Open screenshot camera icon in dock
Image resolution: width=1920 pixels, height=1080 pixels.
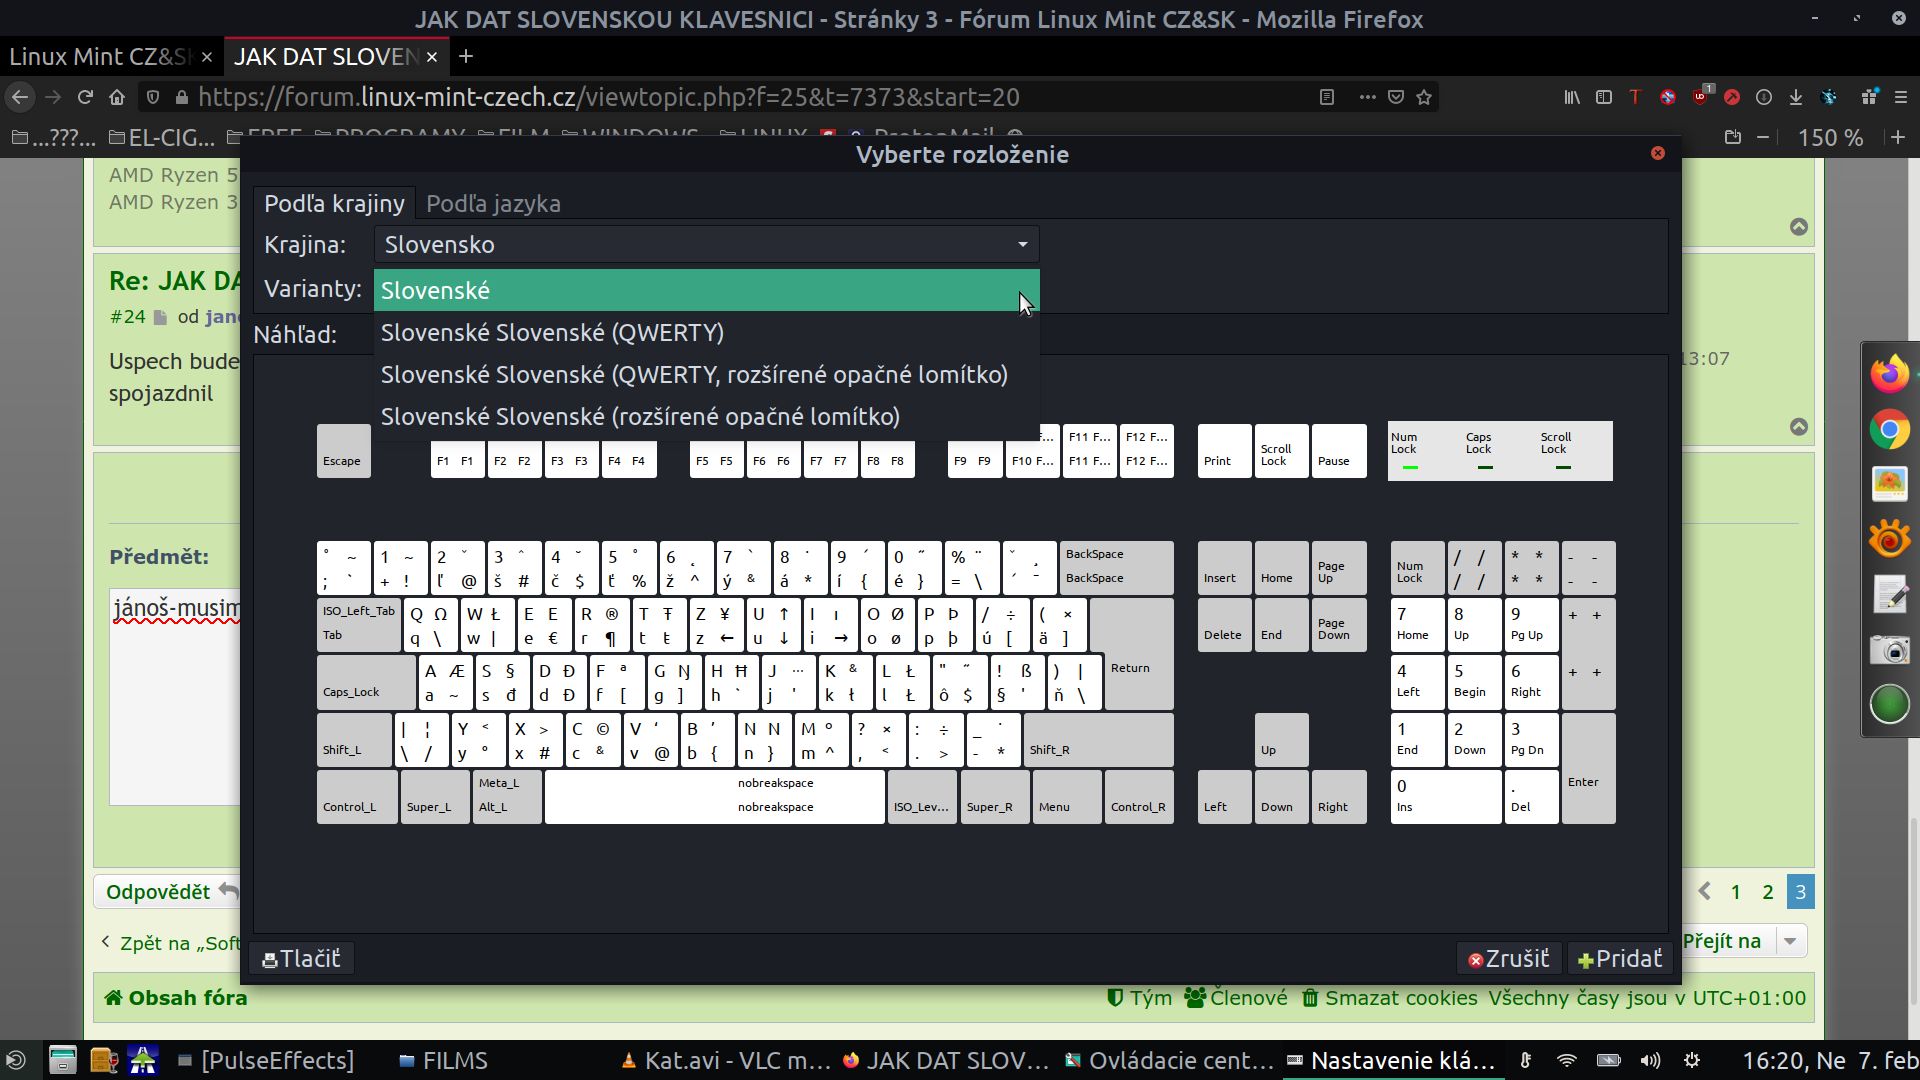1889,650
